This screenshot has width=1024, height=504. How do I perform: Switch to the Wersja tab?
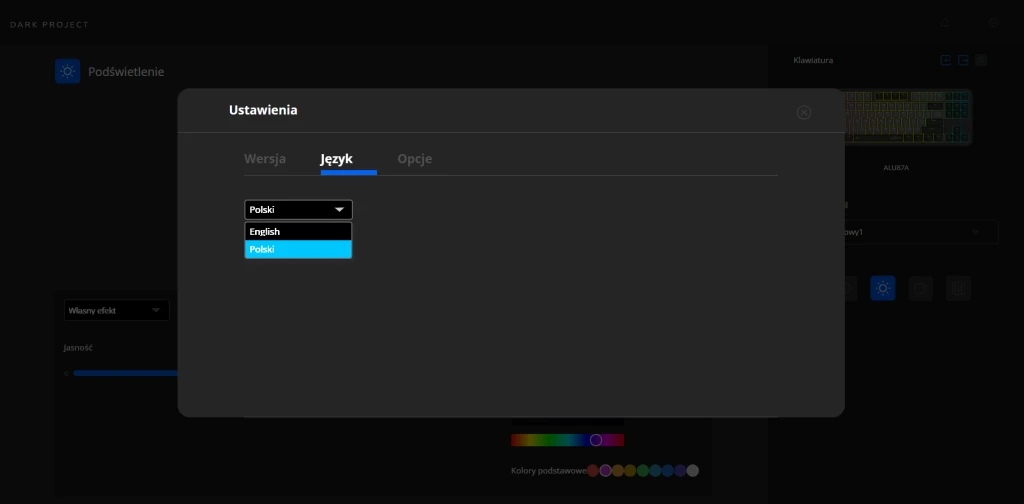pos(265,159)
